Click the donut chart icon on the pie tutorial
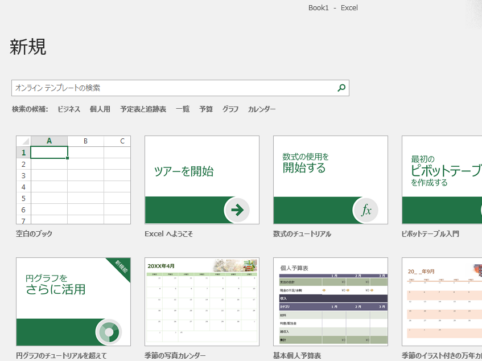Viewport: 482px width, 361px height. (x=108, y=332)
